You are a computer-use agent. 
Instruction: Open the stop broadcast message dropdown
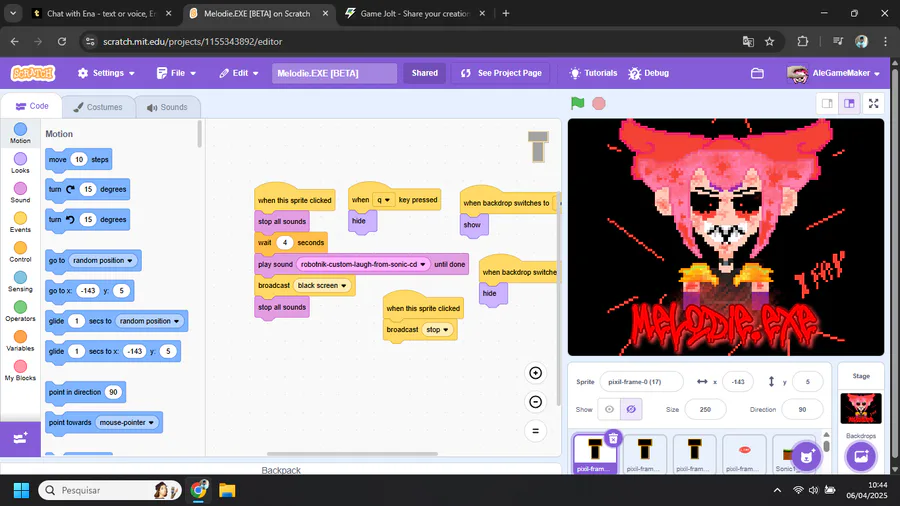point(437,329)
